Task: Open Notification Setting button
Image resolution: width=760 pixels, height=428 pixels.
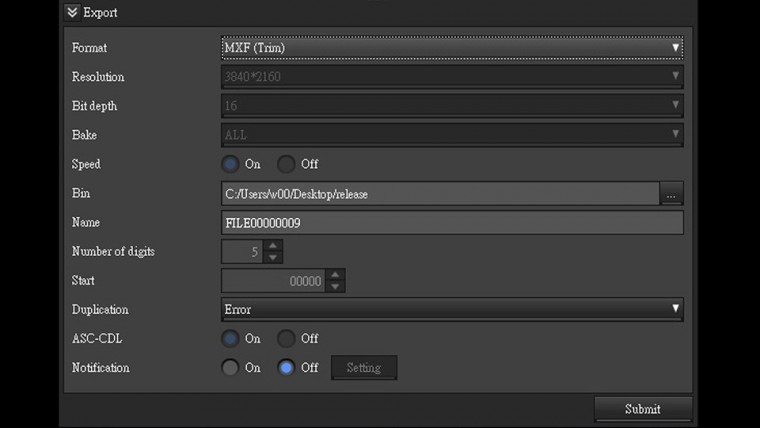Action: pyautogui.click(x=364, y=368)
